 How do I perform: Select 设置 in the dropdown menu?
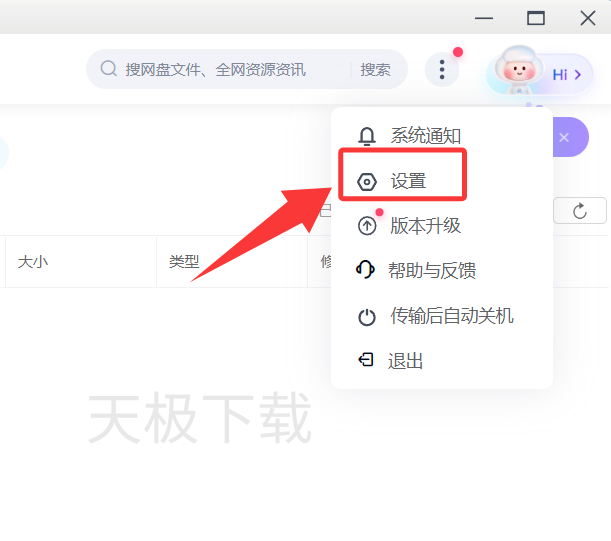pyautogui.click(x=408, y=181)
